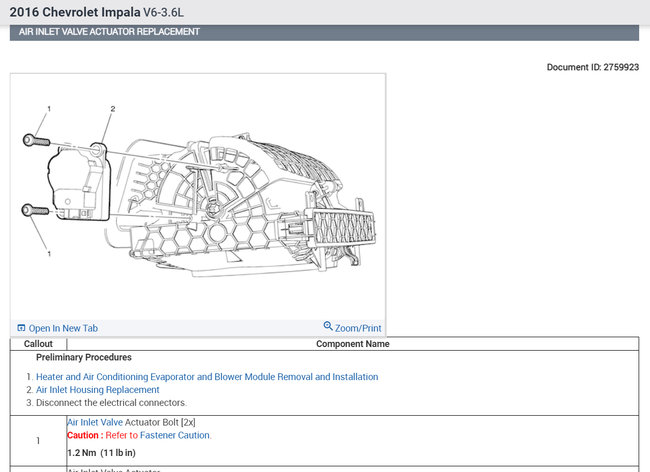Click the magnifier icon beside Zoom/Print
Screen dimensions: 650x472
328,326
